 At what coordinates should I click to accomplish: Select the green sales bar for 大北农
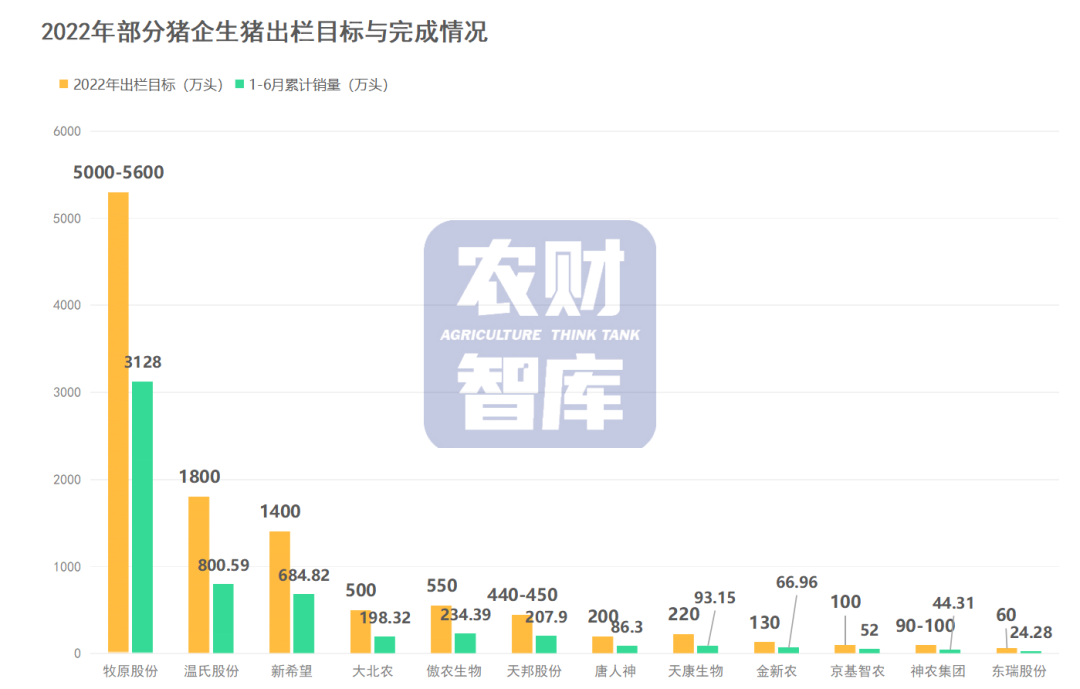384,644
